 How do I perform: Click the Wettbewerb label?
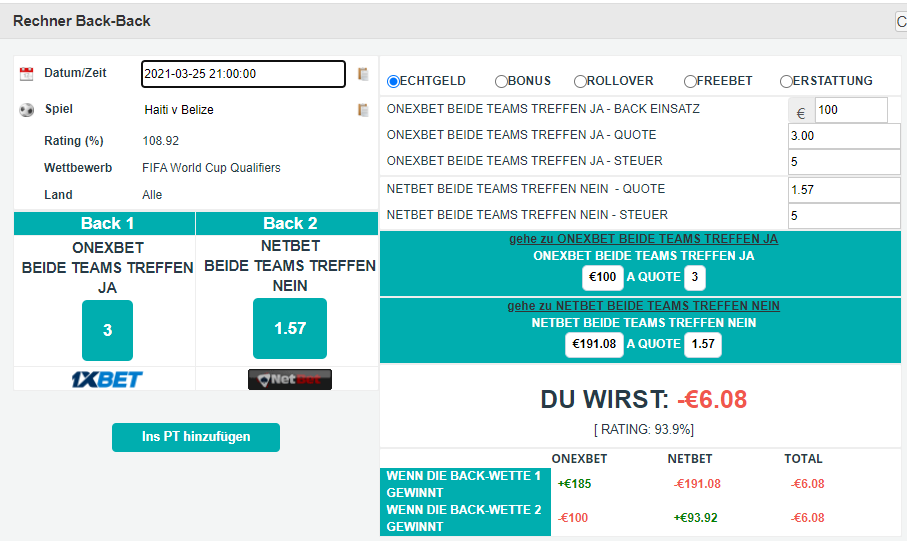[x=78, y=168]
